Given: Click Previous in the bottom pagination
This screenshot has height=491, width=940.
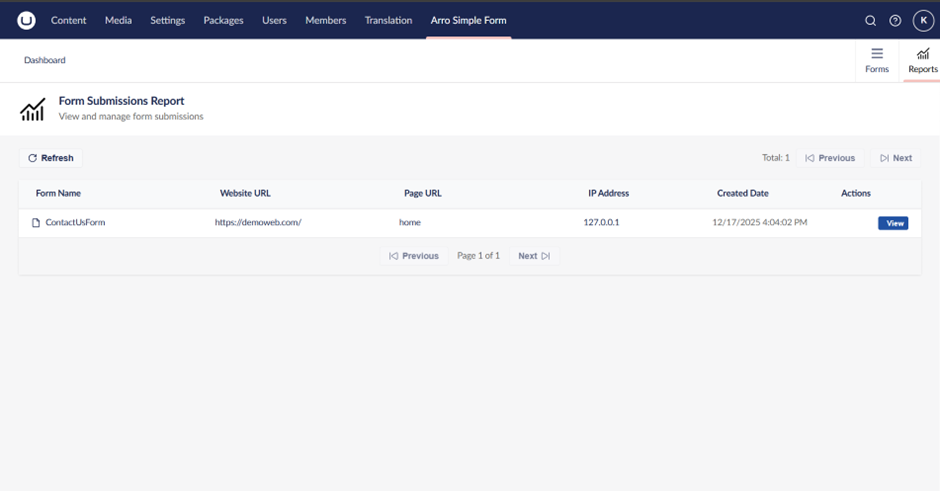Looking at the screenshot, I should (414, 256).
